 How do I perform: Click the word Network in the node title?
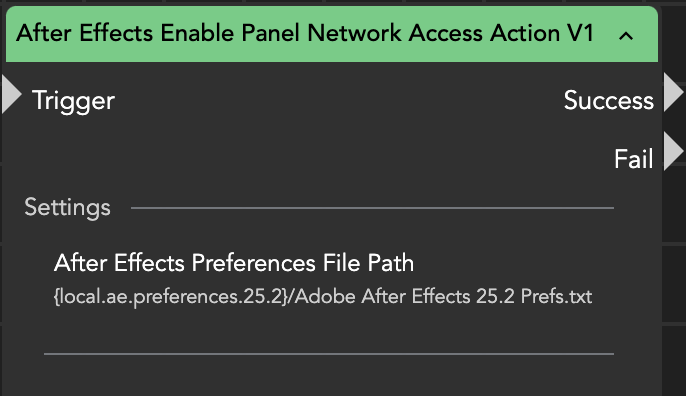click(x=354, y=33)
